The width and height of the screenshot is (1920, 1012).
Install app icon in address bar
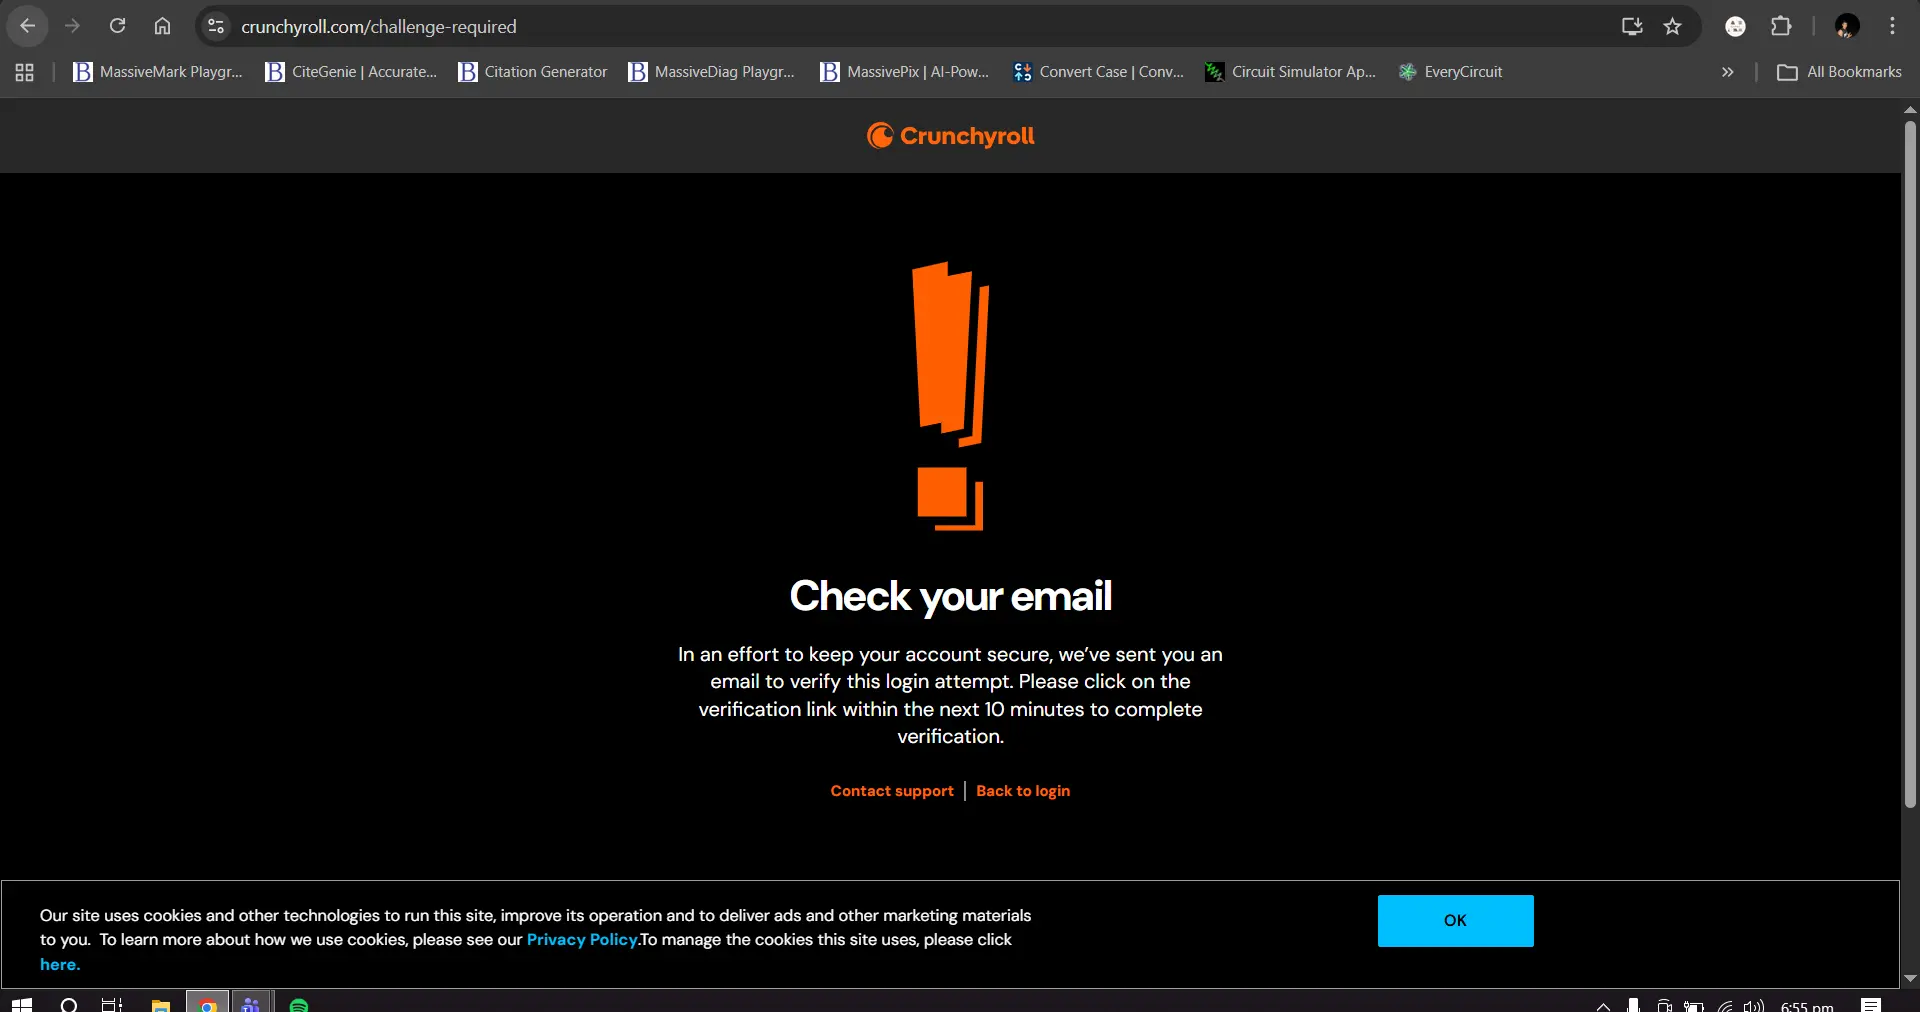(1632, 26)
